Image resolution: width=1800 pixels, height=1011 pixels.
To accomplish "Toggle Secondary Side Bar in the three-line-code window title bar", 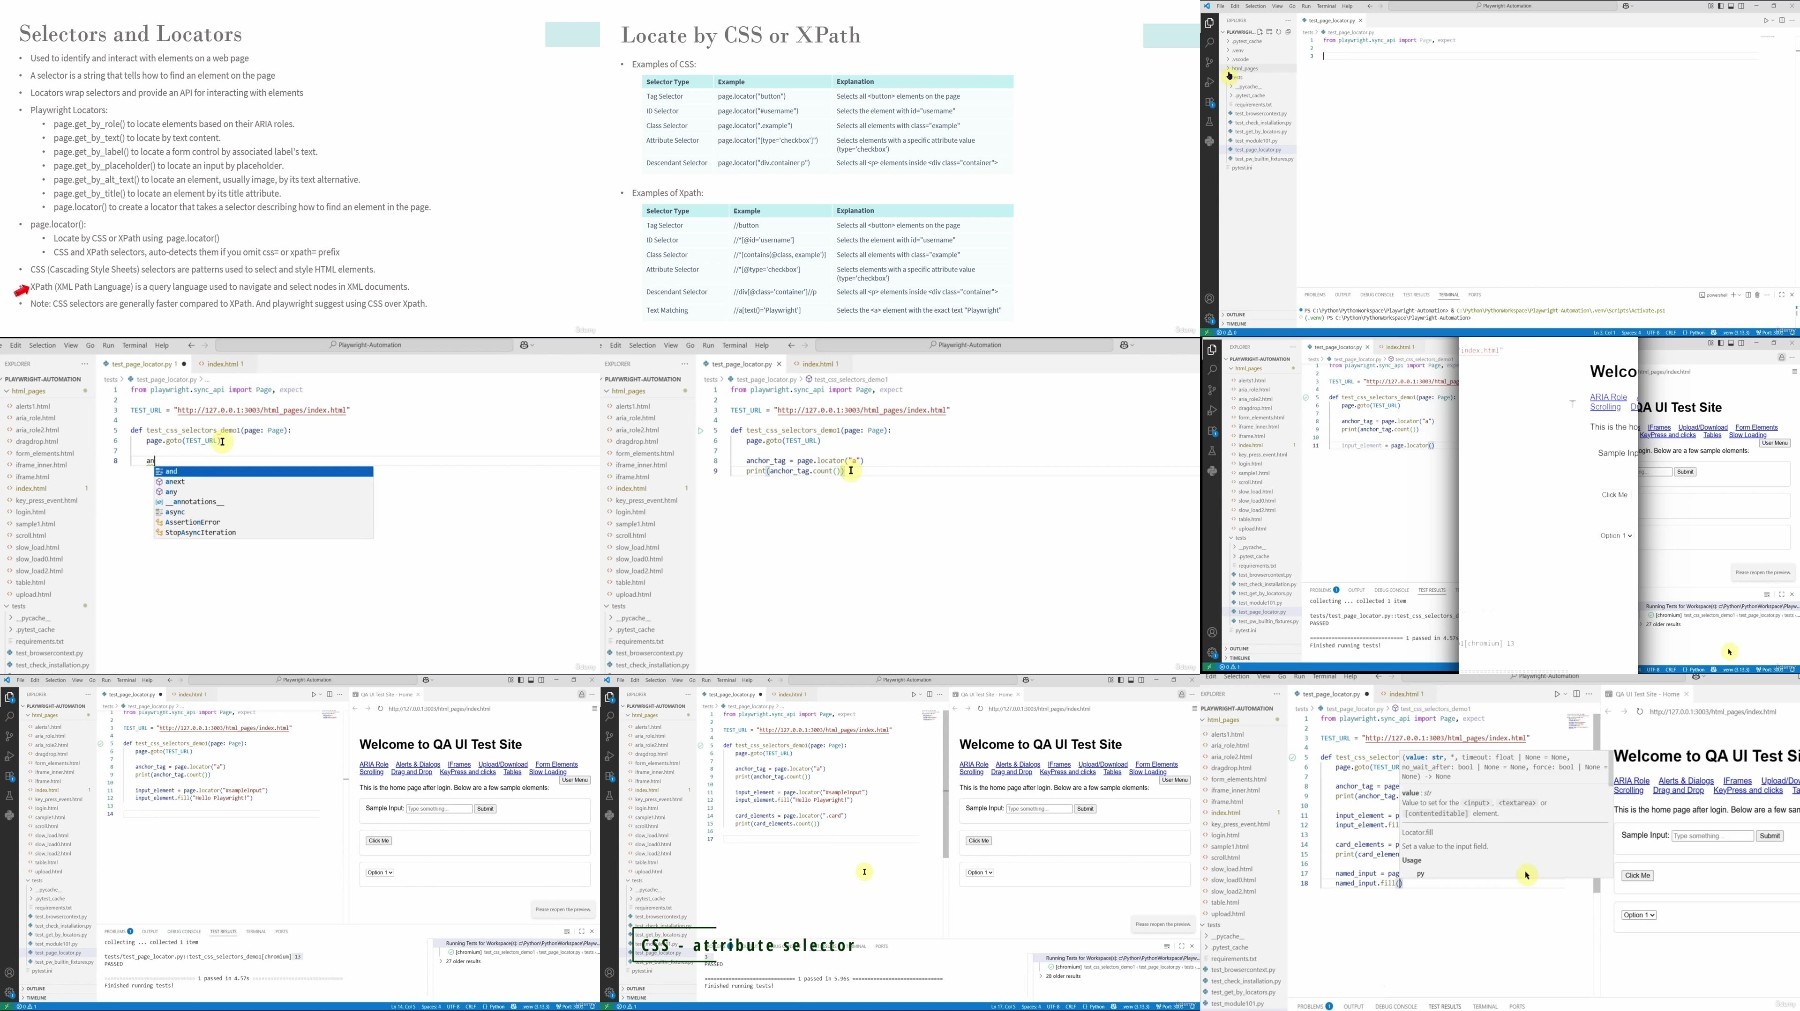I will [1740, 6].
